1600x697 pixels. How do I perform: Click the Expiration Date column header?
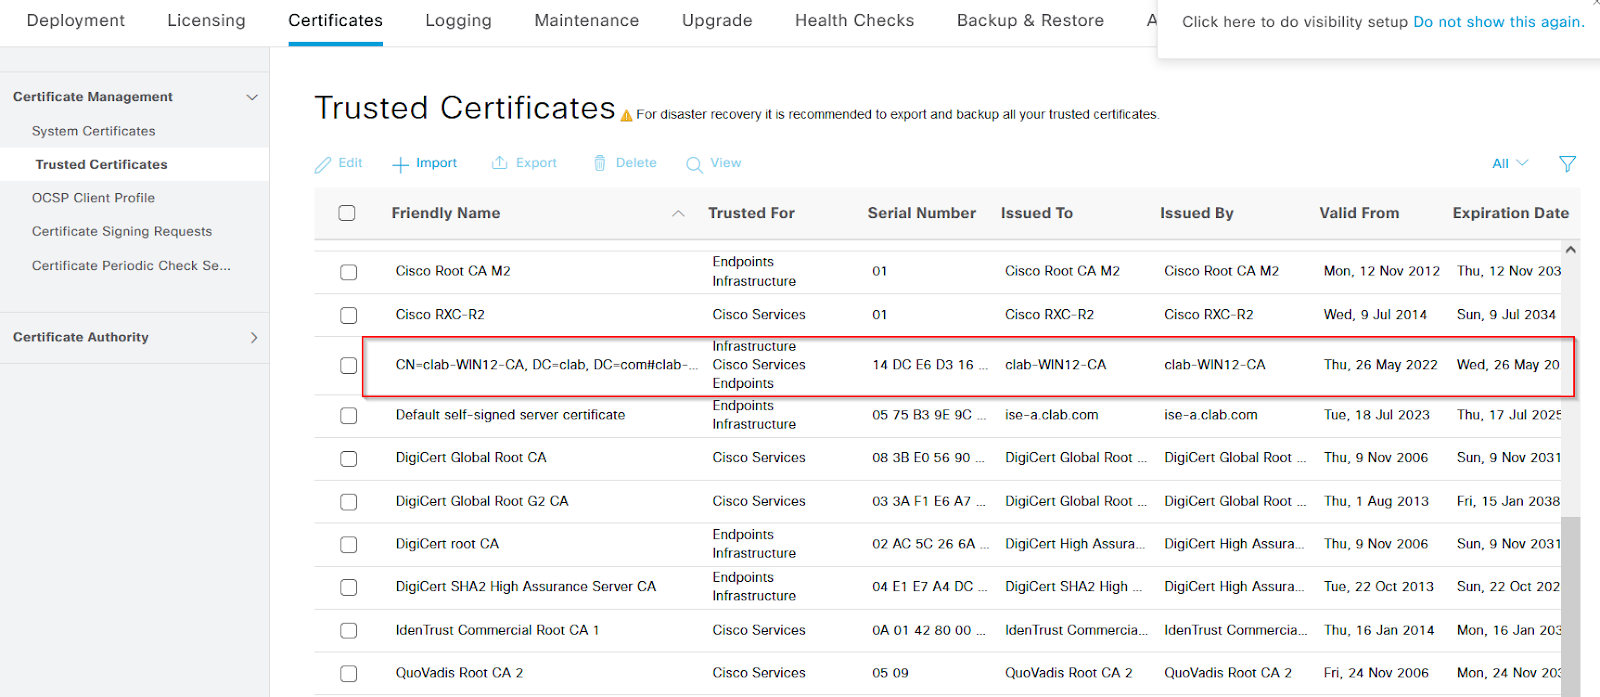pos(1510,213)
